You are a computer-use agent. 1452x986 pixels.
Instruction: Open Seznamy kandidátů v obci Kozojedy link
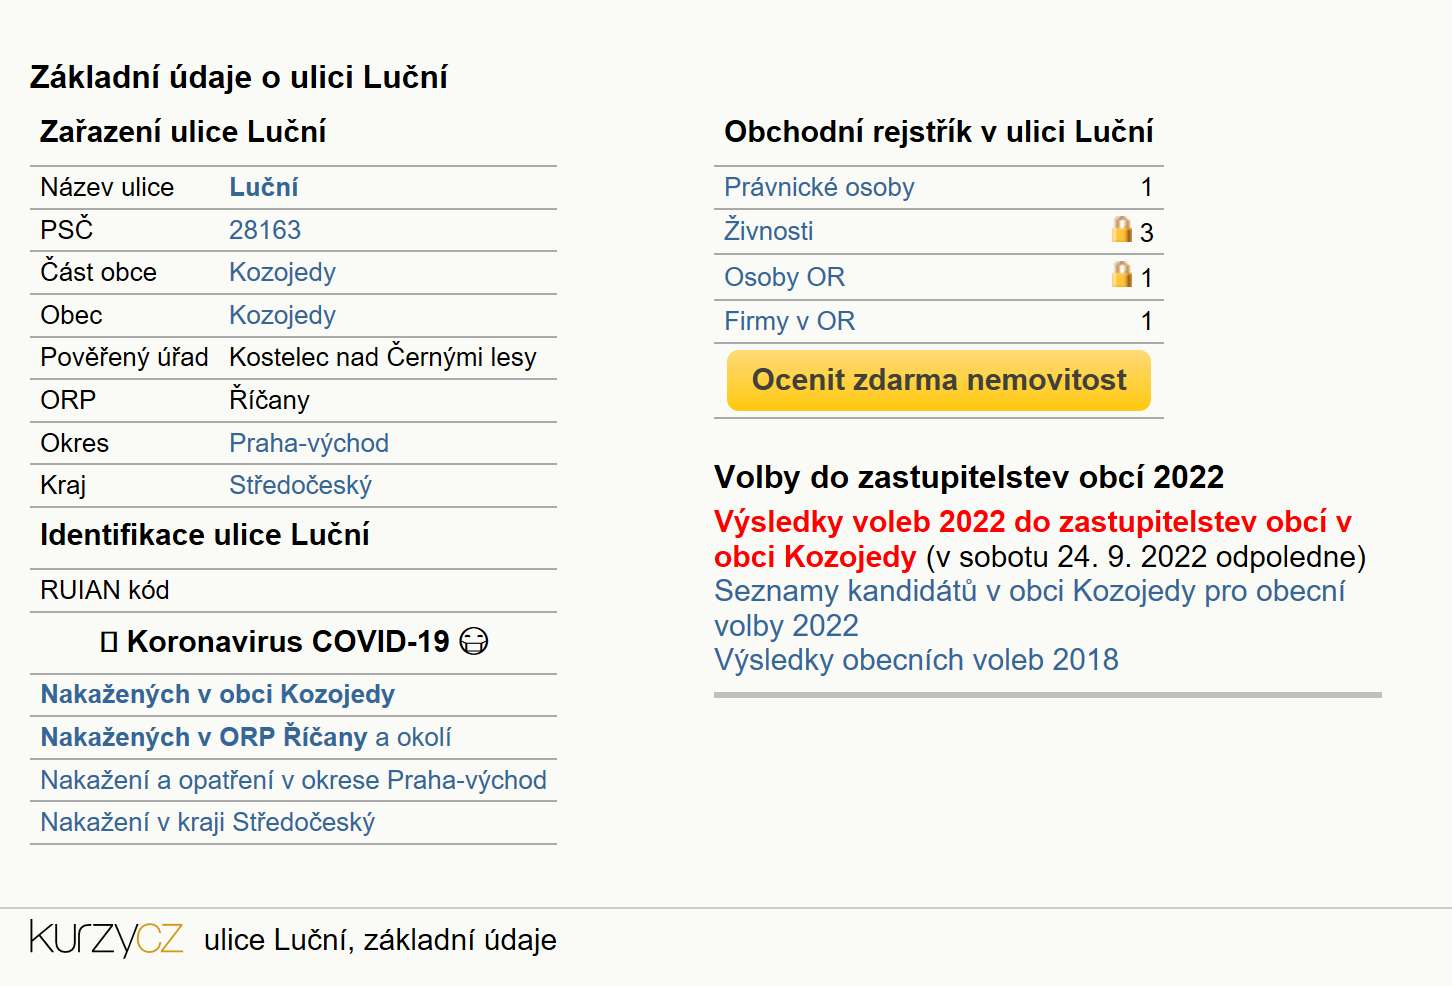1029,608
